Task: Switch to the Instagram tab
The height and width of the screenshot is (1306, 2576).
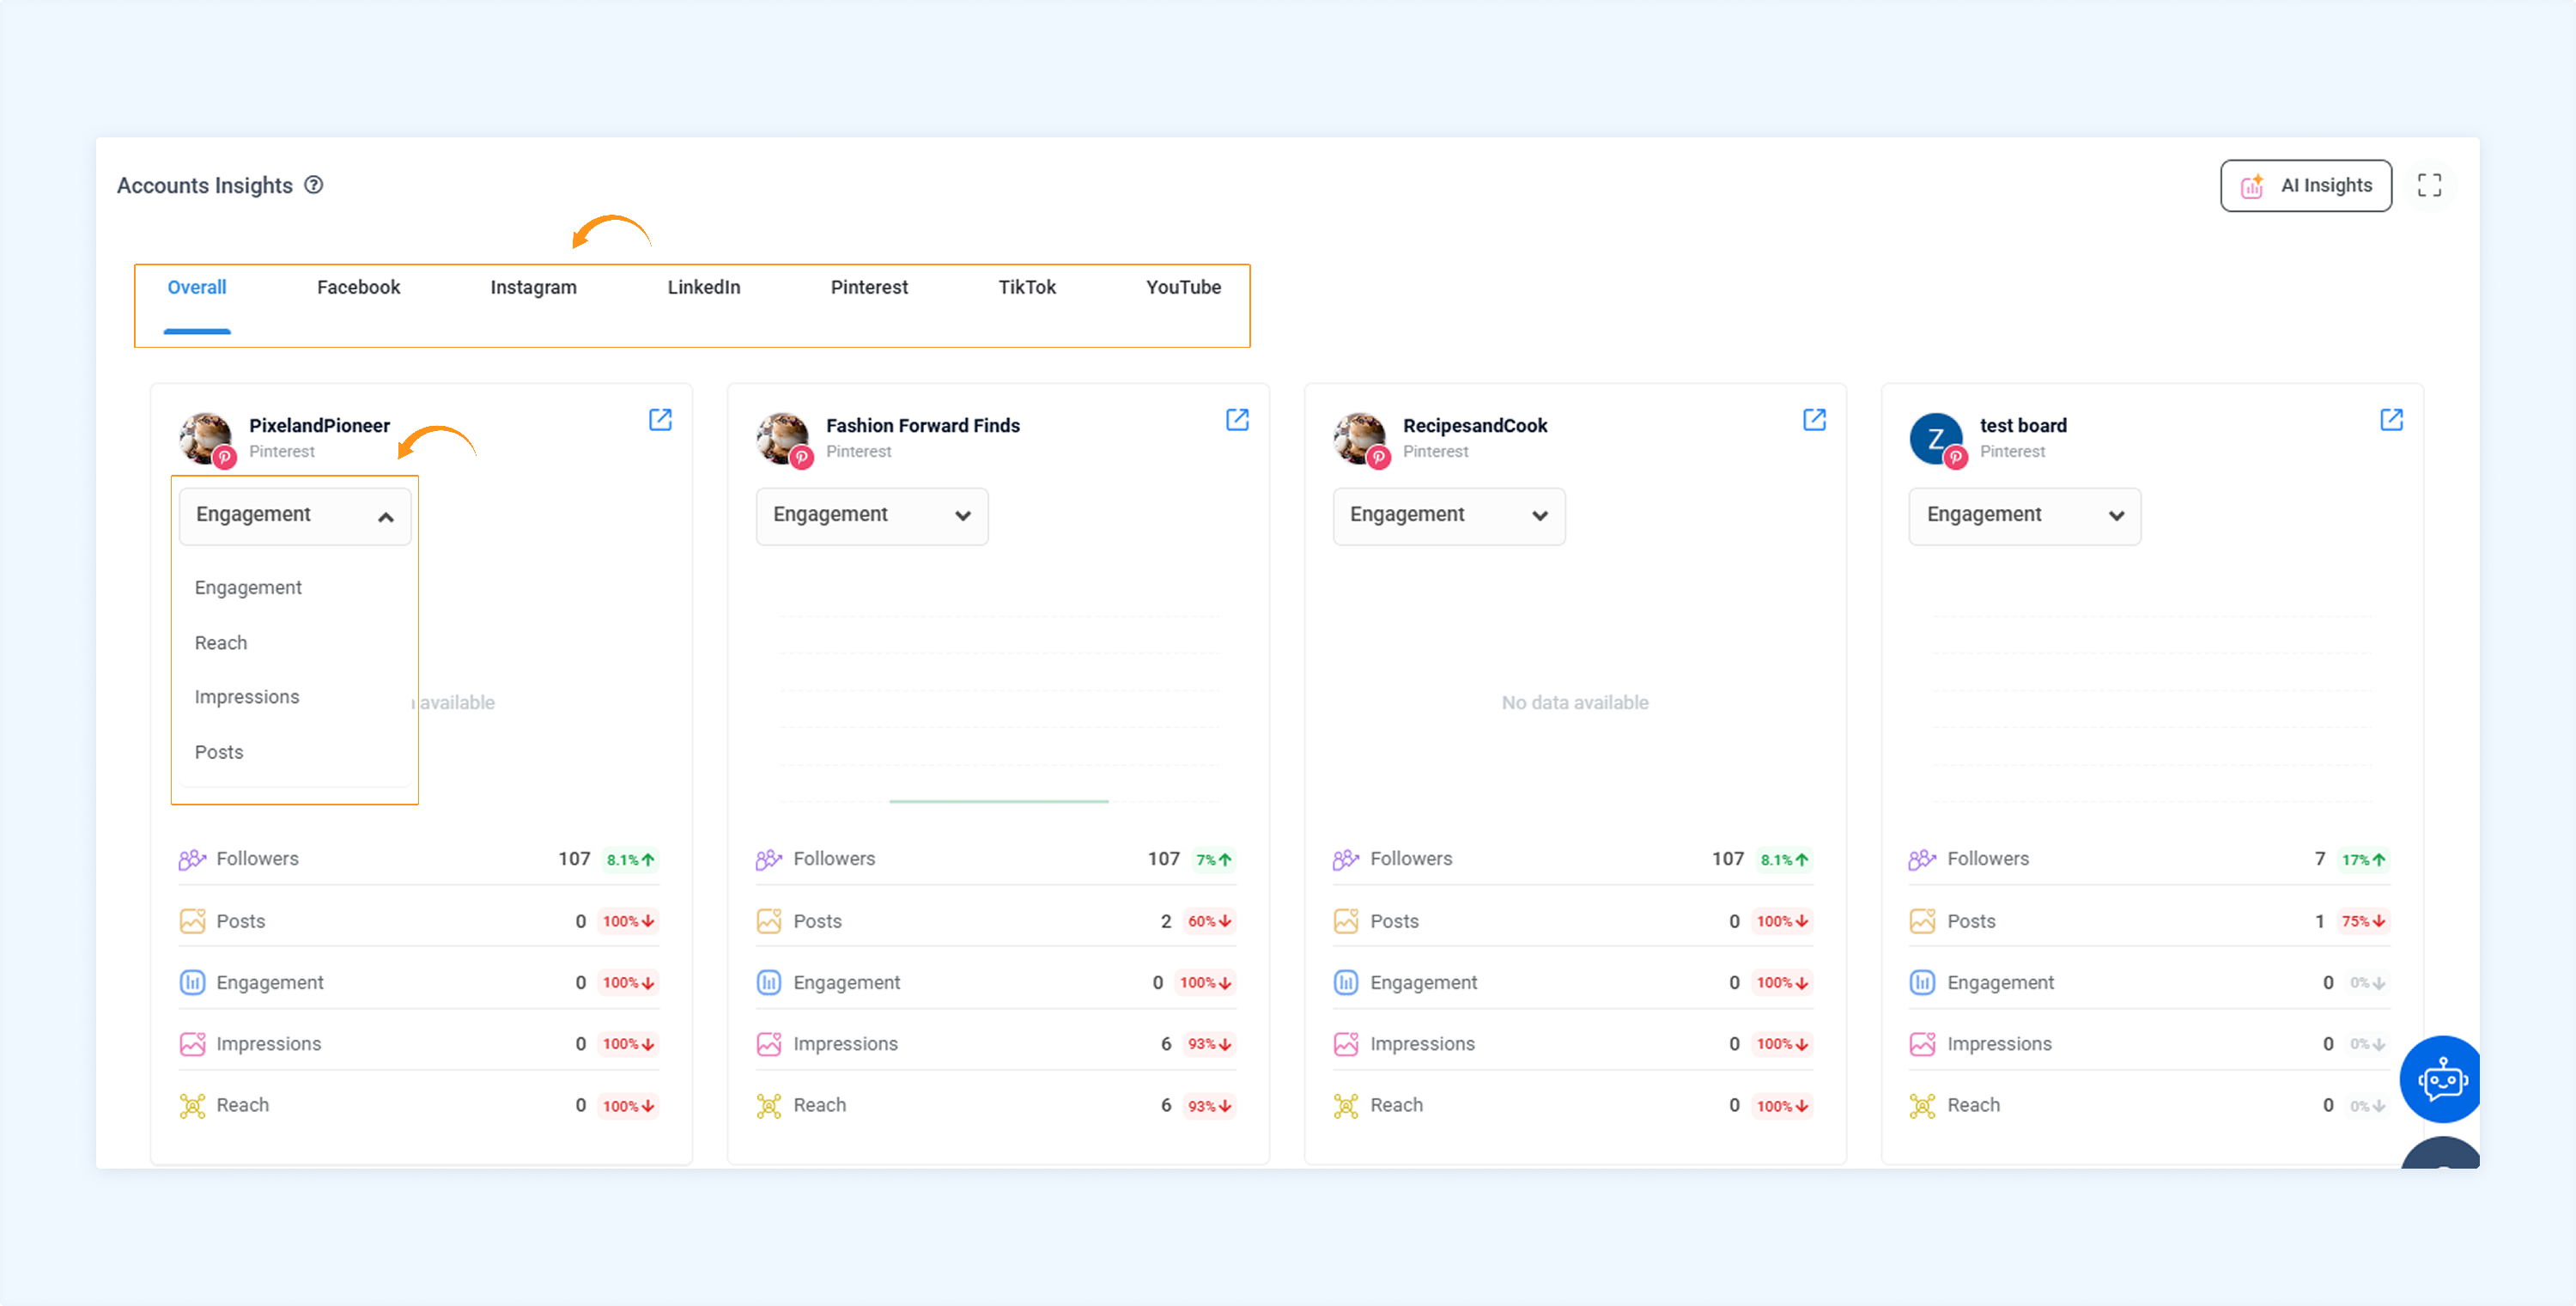Action: click(x=533, y=287)
